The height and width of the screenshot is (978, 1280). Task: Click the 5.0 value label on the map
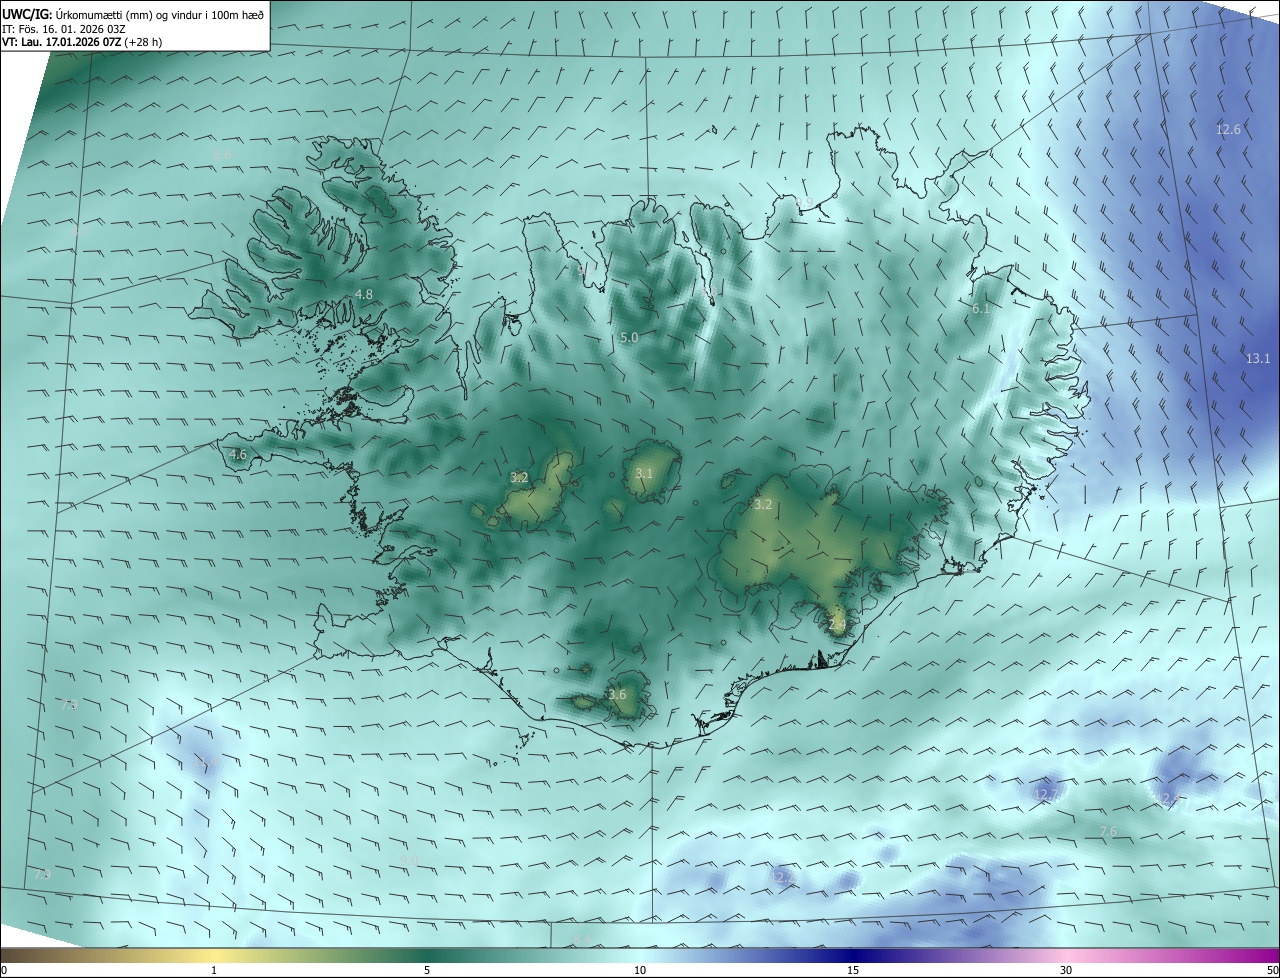pyautogui.click(x=629, y=338)
